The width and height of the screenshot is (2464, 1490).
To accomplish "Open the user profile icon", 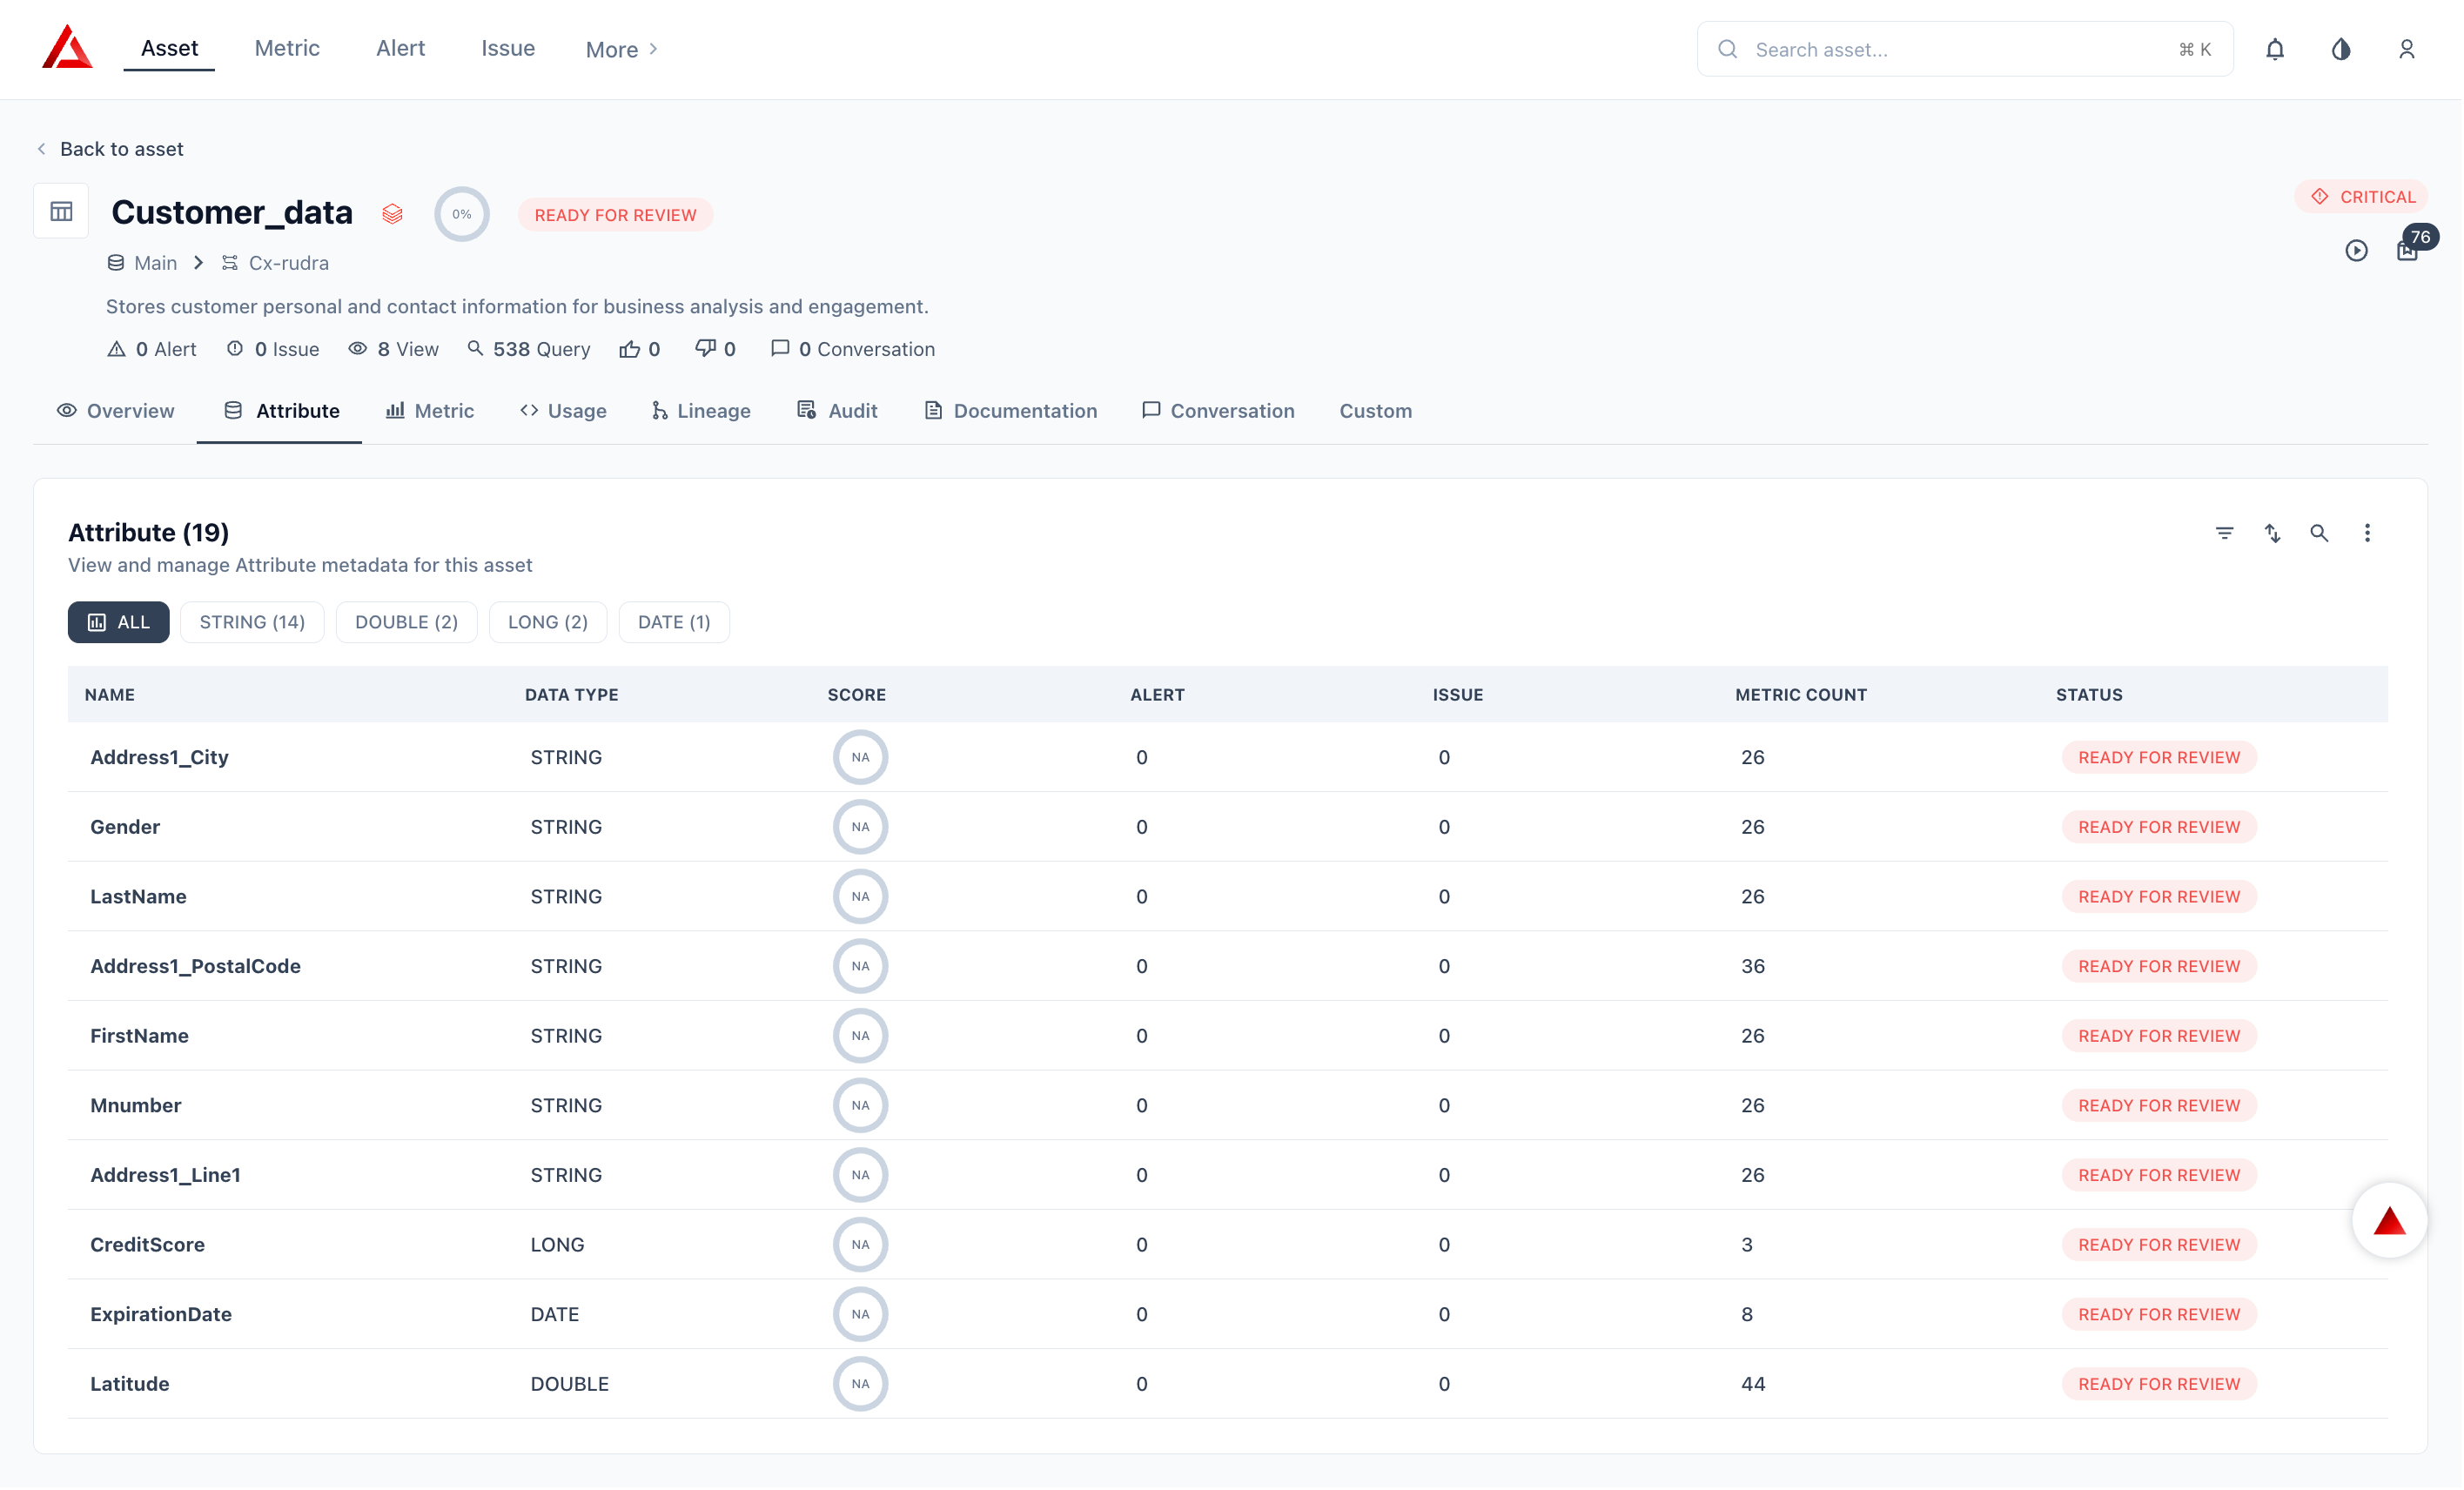I will click(x=2408, y=49).
